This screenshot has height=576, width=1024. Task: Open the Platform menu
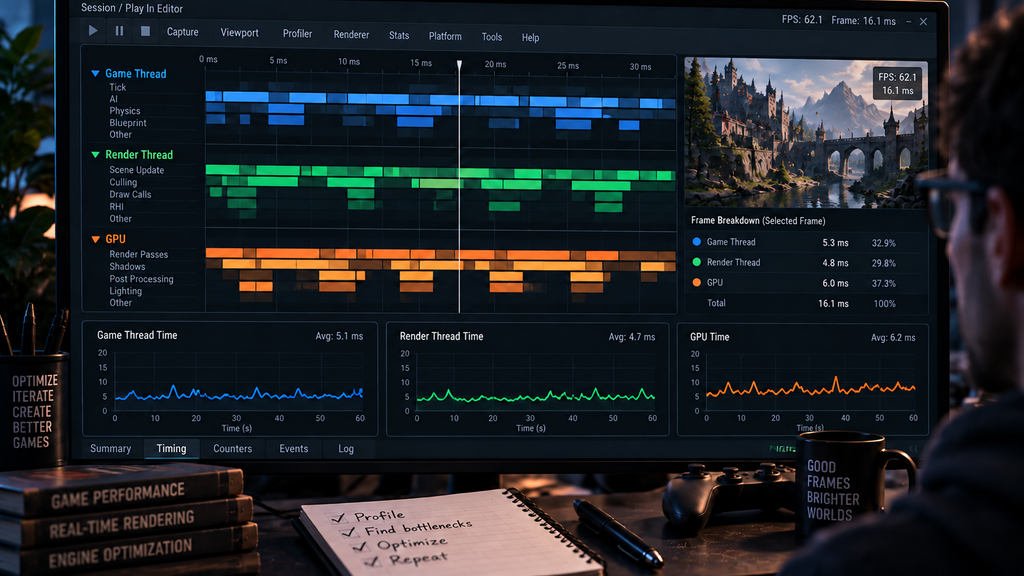445,37
